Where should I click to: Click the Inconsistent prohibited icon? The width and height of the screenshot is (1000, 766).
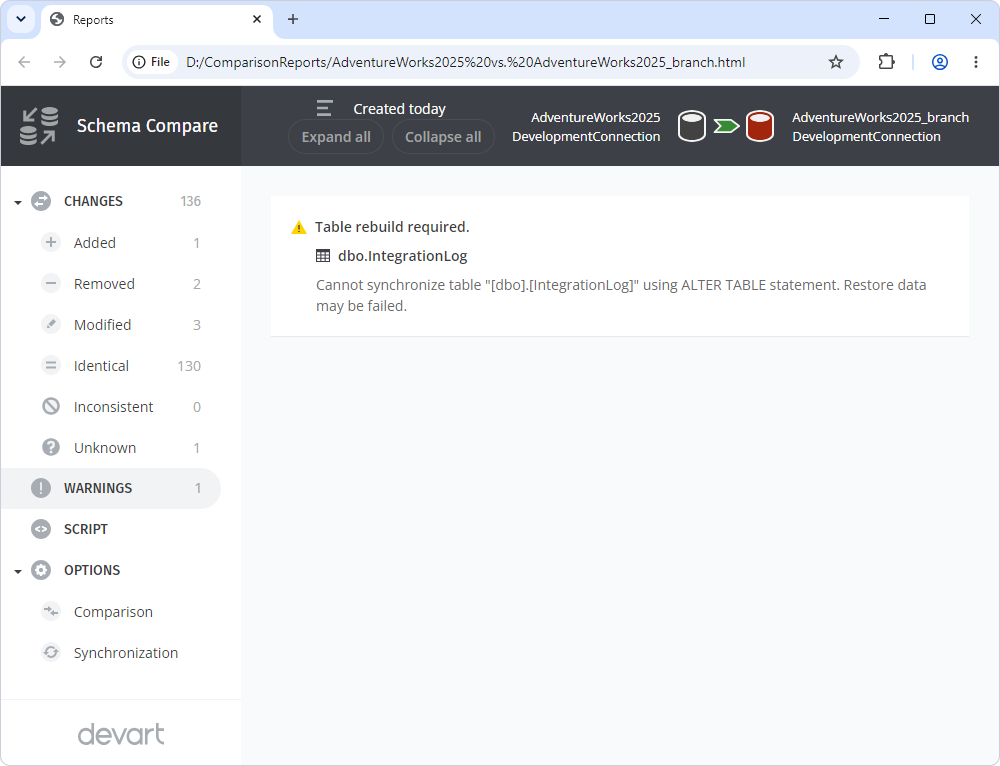coord(51,406)
